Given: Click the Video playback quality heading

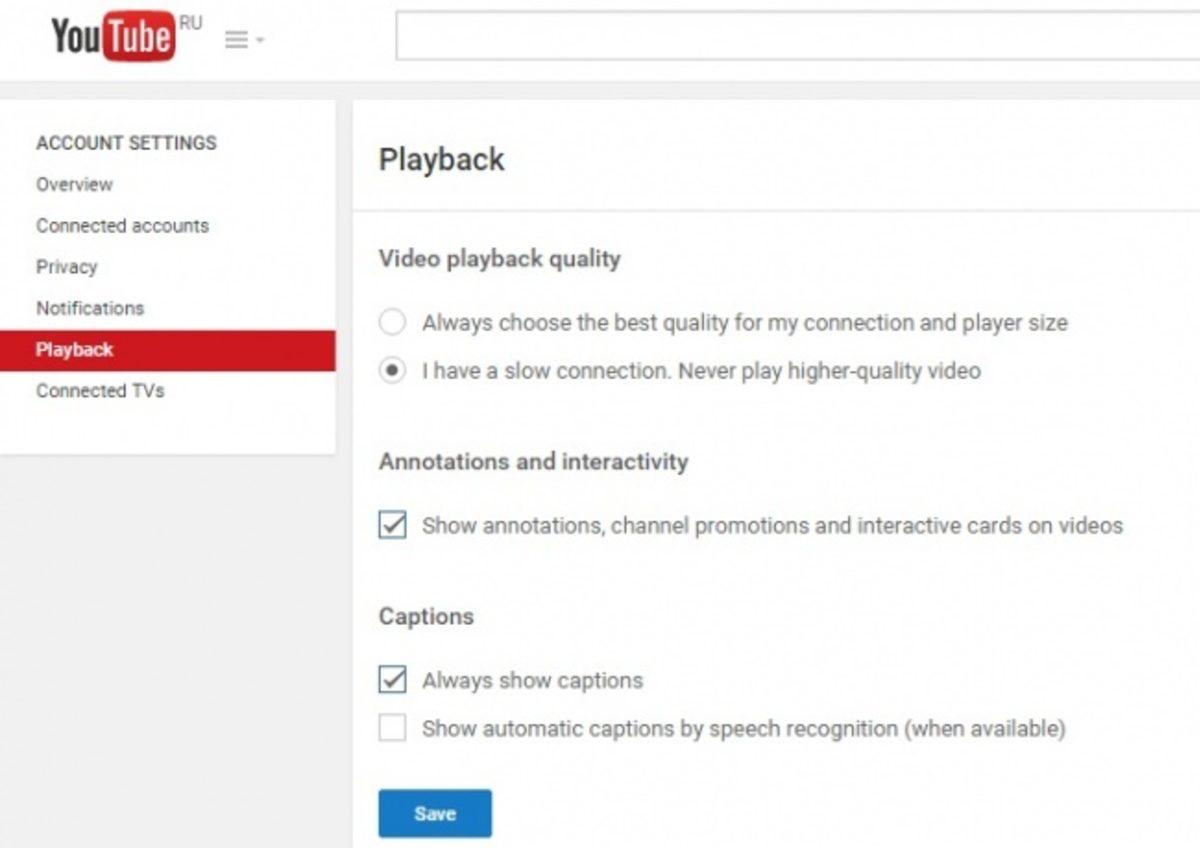Looking at the screenshot, I should click(x=499, y=258).
